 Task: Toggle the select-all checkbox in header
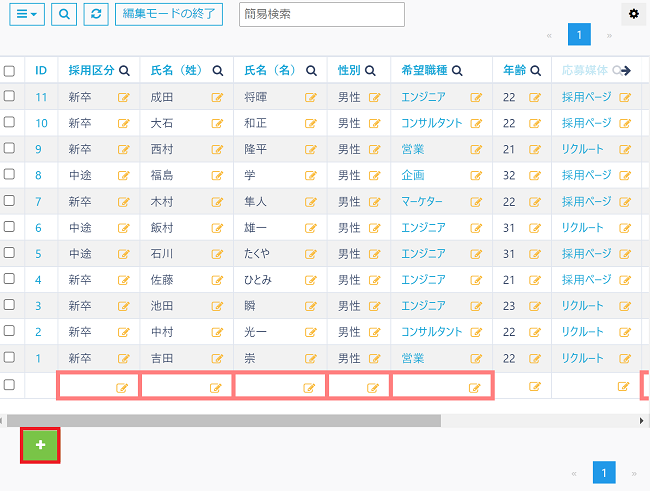9,71
